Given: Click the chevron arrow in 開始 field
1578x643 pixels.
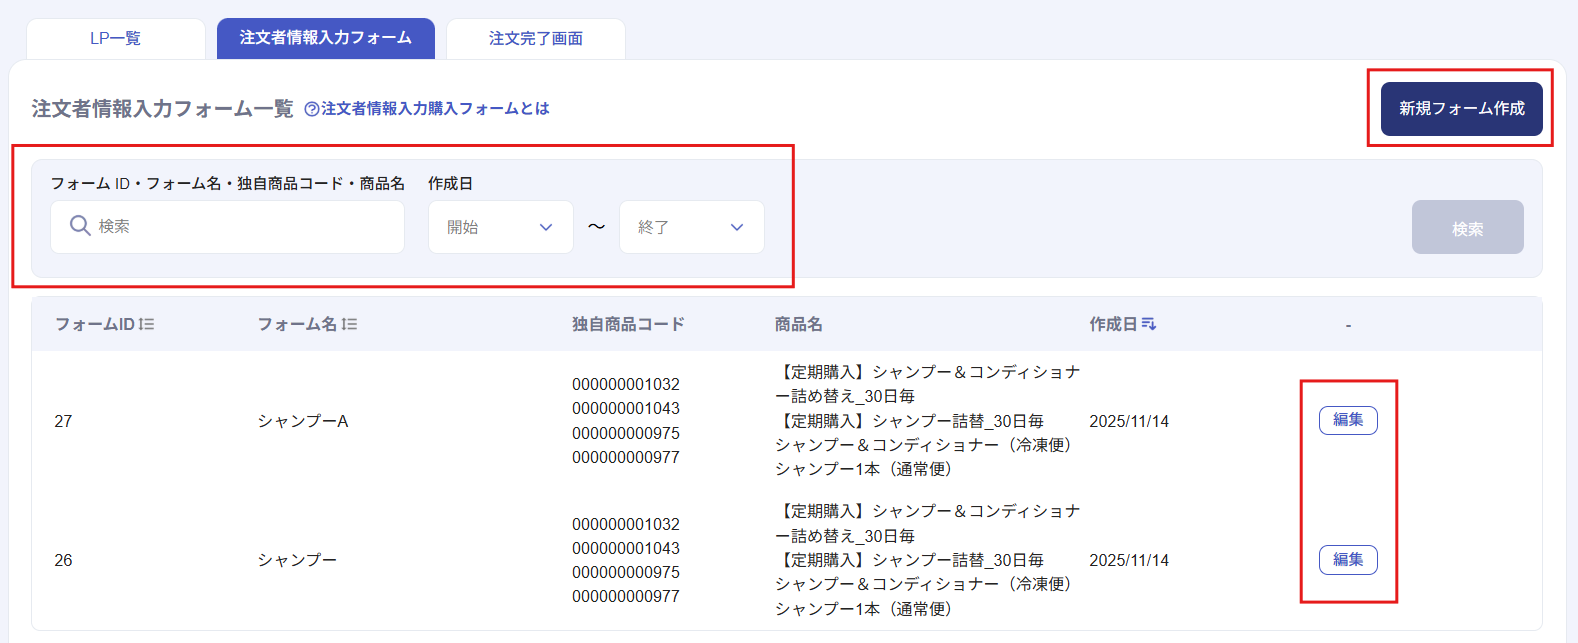Looking at the screenshot, I should [546, 227].
